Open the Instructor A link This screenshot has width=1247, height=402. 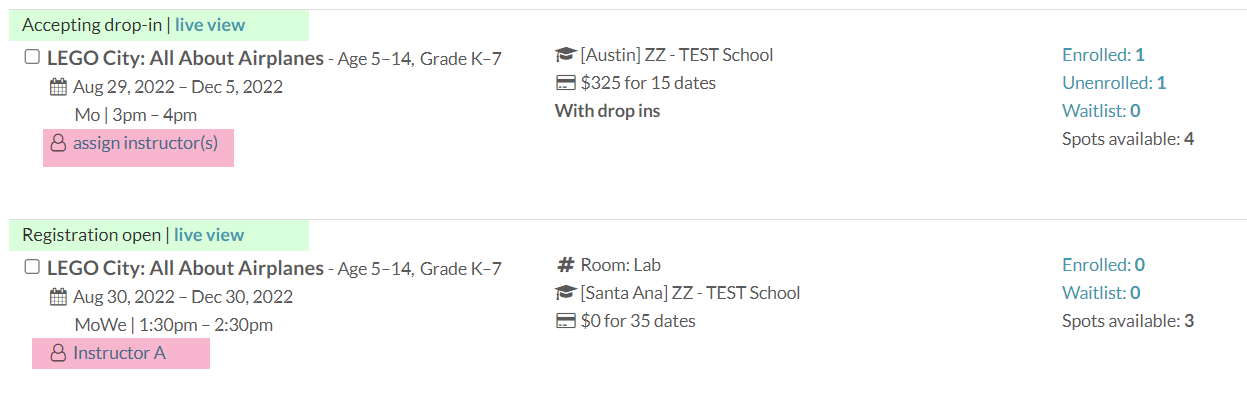119,353
